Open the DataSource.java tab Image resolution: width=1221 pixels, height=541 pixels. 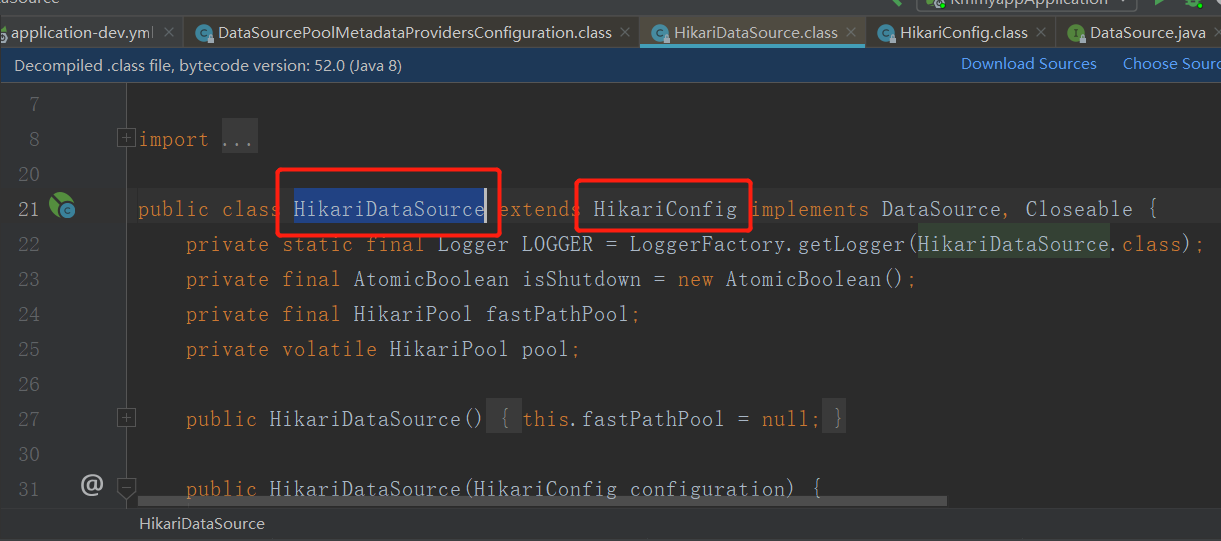pyautogui.click(x=1147, y=33)
